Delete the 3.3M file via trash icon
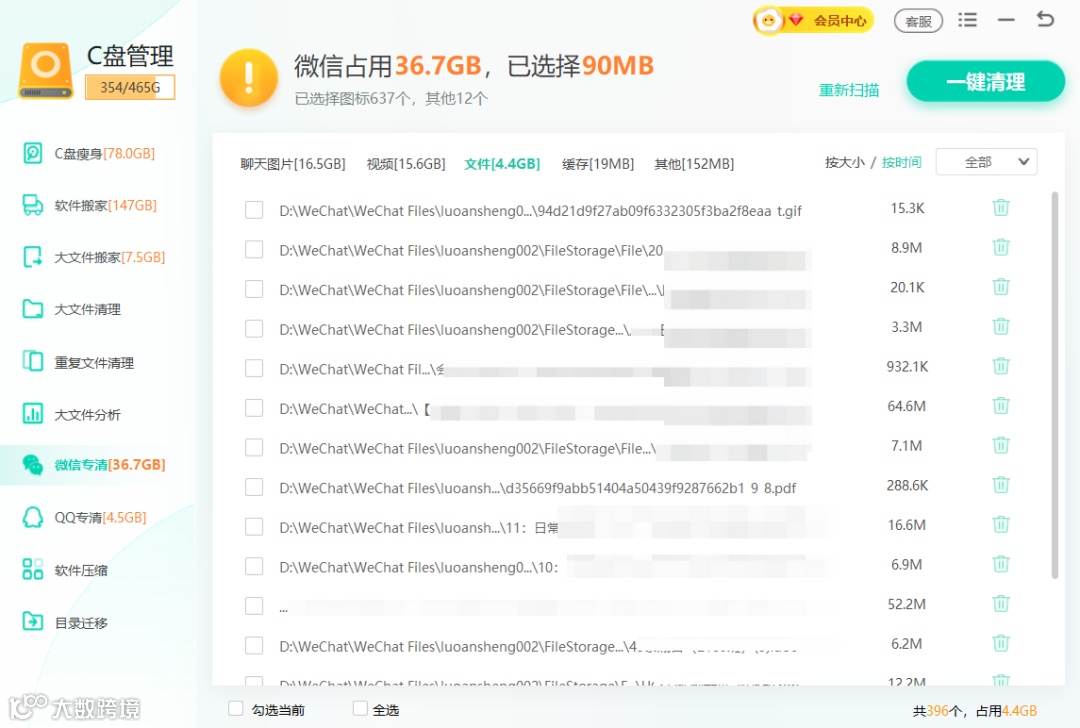 [1001, 326]
